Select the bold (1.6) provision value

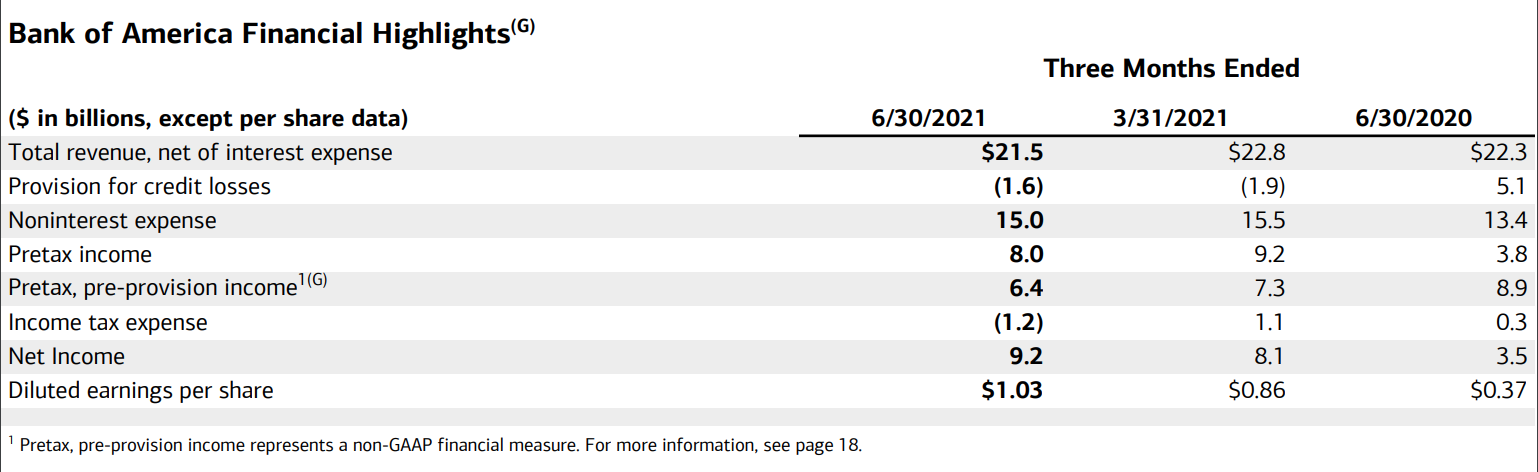(1017, 186)
